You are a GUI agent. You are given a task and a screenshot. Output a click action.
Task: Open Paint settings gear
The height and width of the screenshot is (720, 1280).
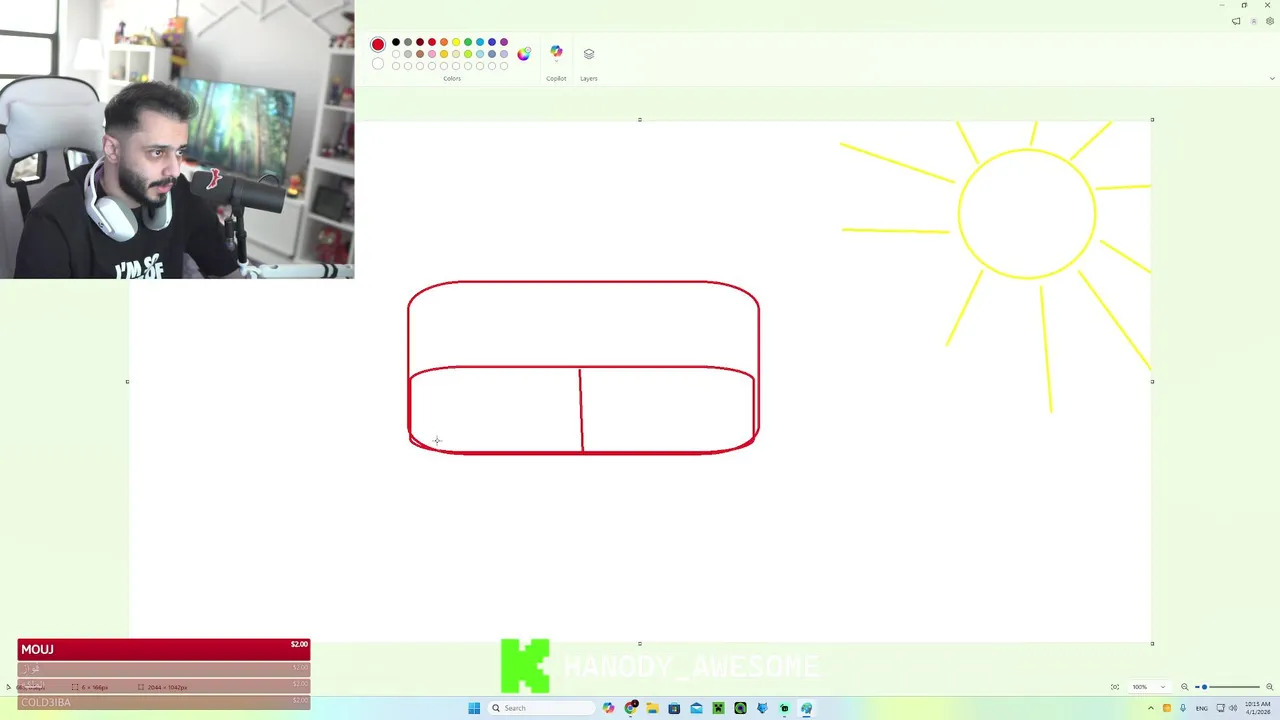tap(1270, 21)
